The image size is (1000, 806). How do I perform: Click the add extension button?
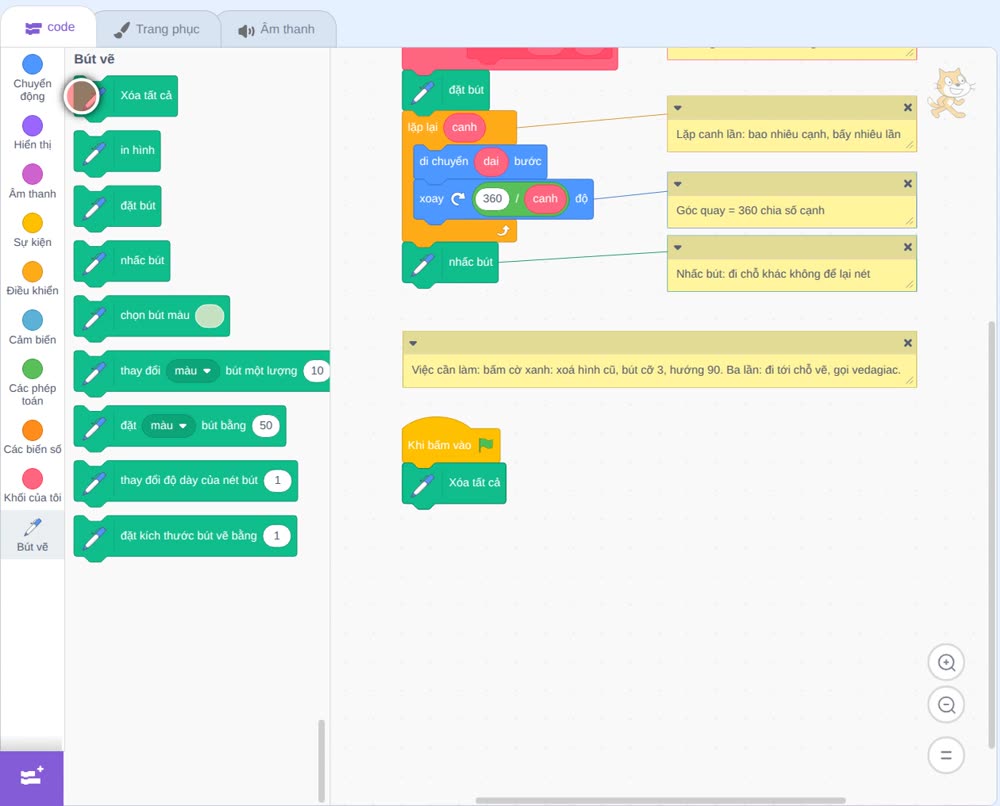[32, 777]
